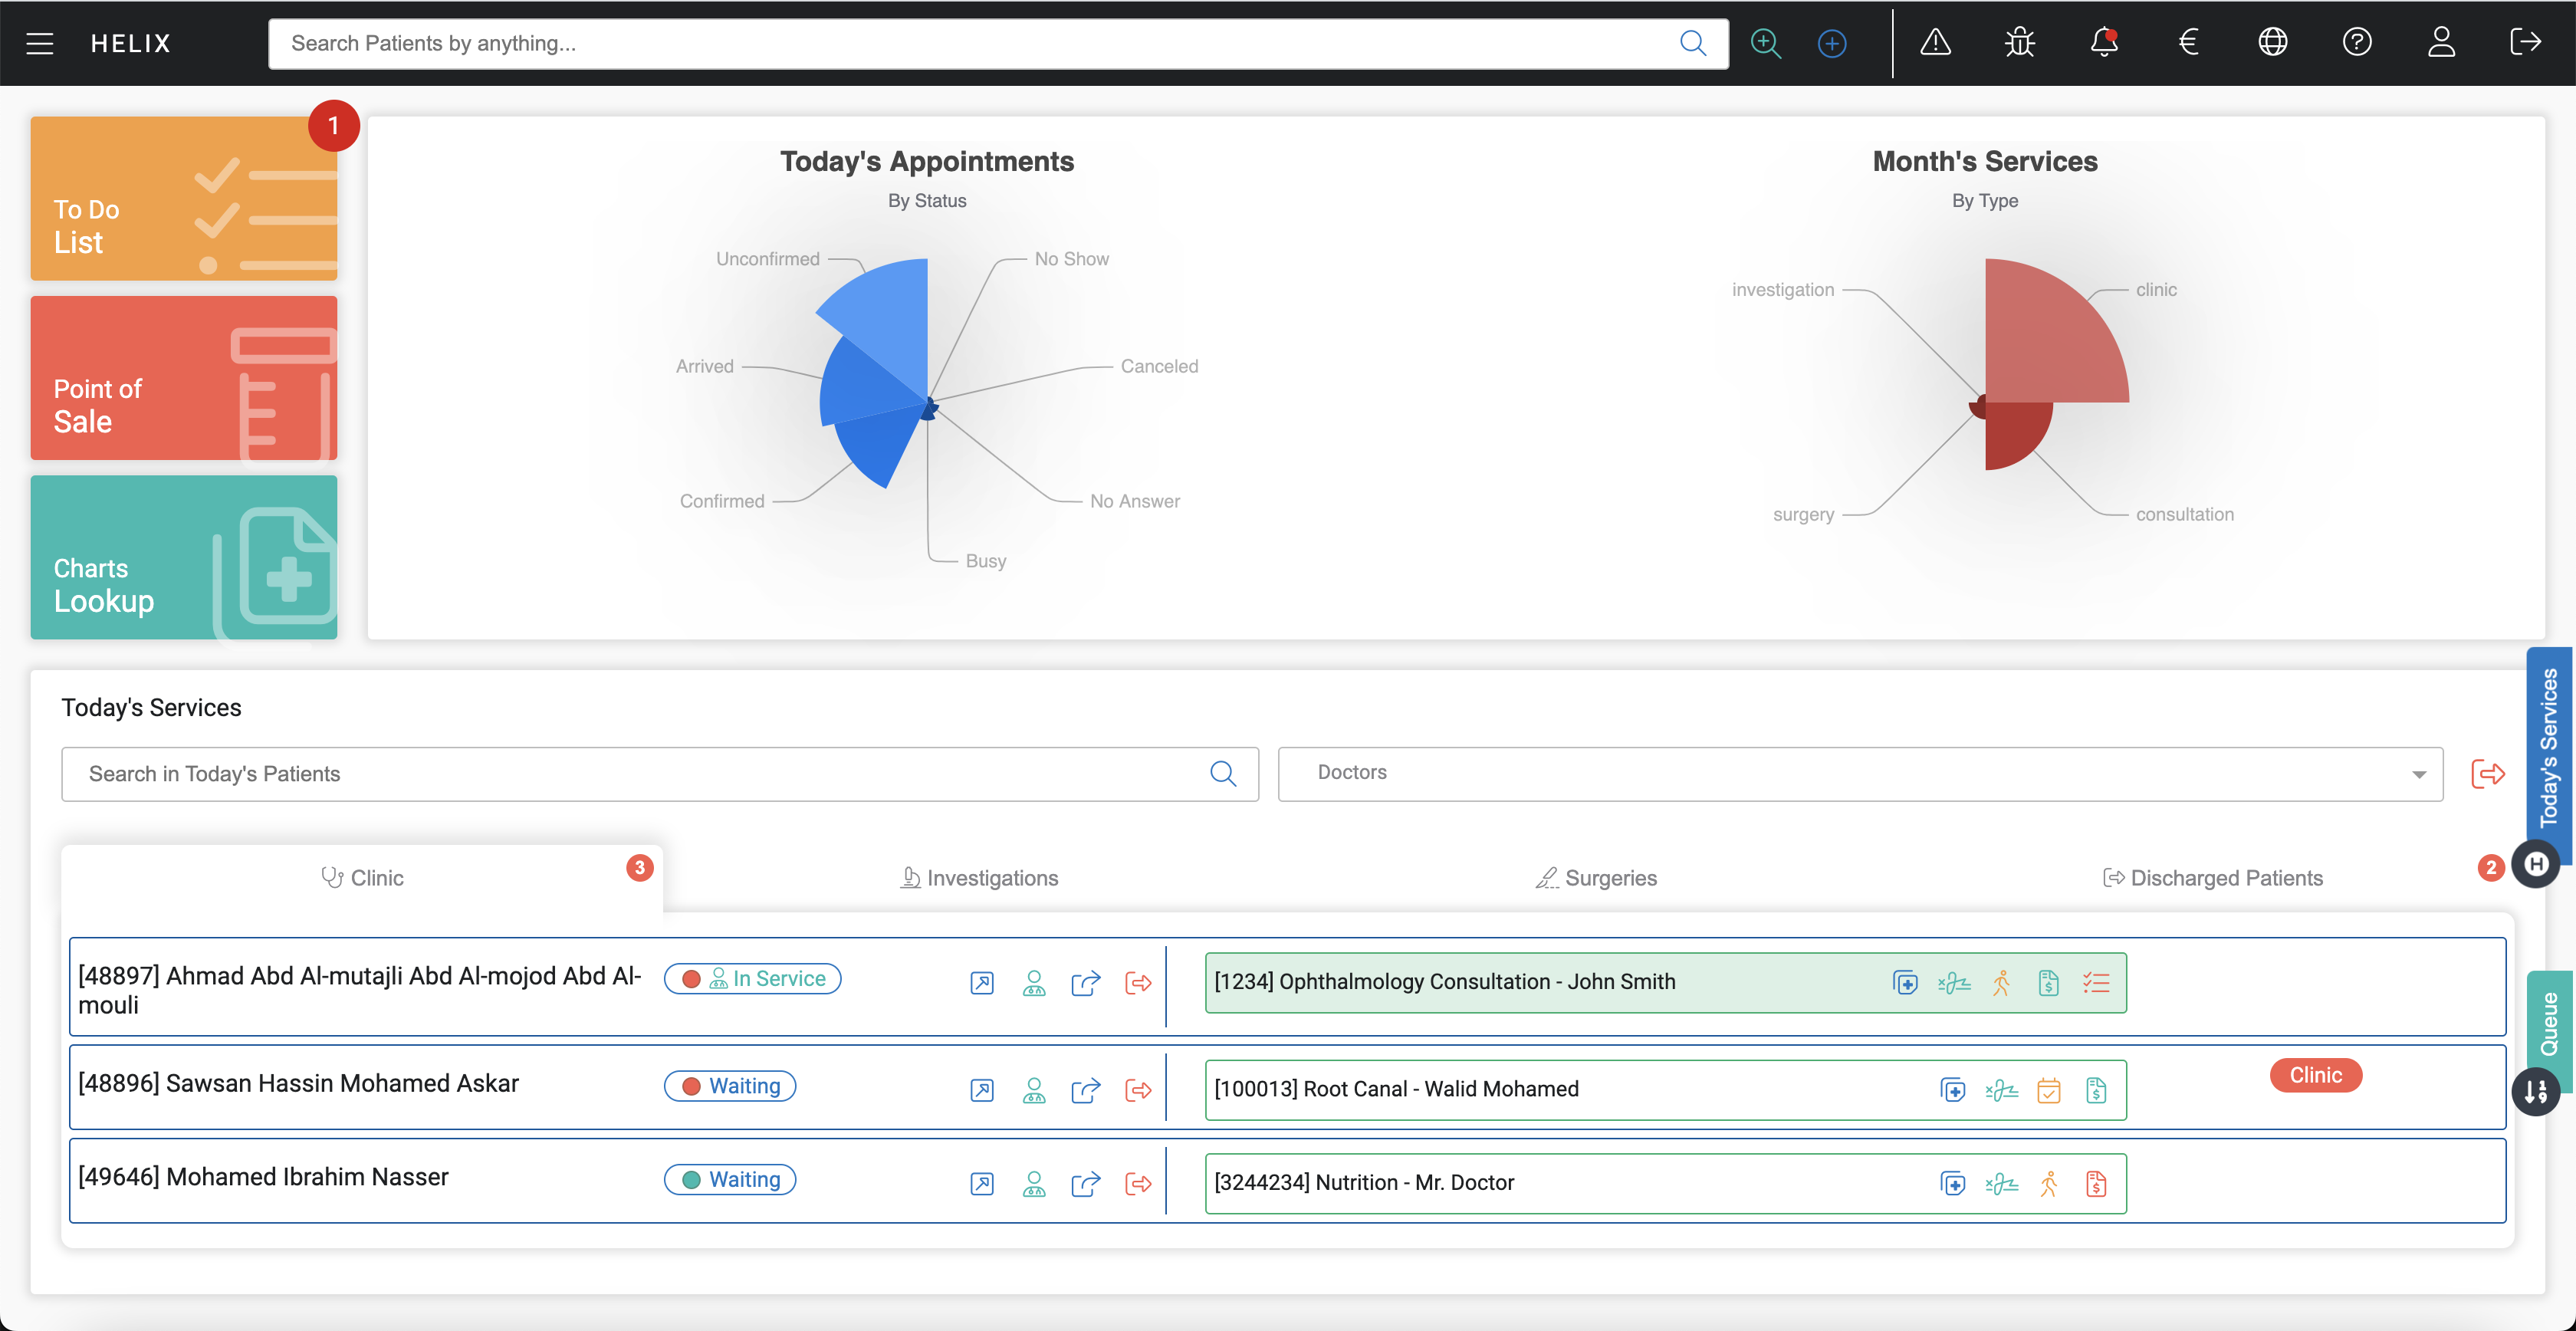Open the user profile icon

(x=2441, y=42)
